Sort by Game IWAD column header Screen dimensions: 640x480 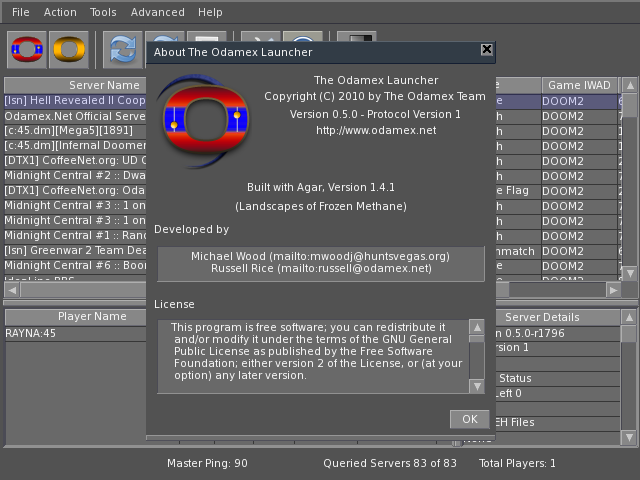(578, 85)
